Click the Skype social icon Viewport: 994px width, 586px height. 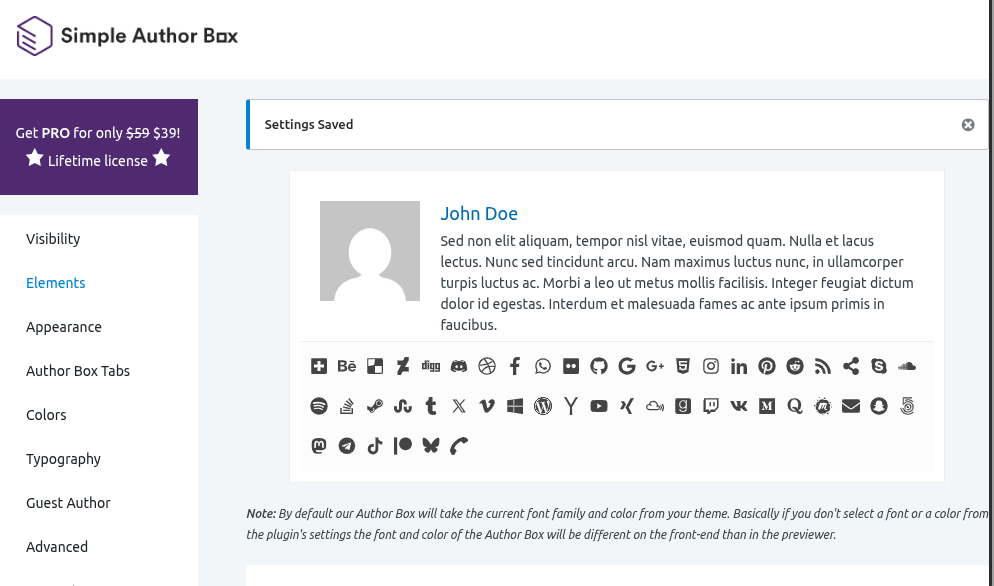[x=879, y=366]
